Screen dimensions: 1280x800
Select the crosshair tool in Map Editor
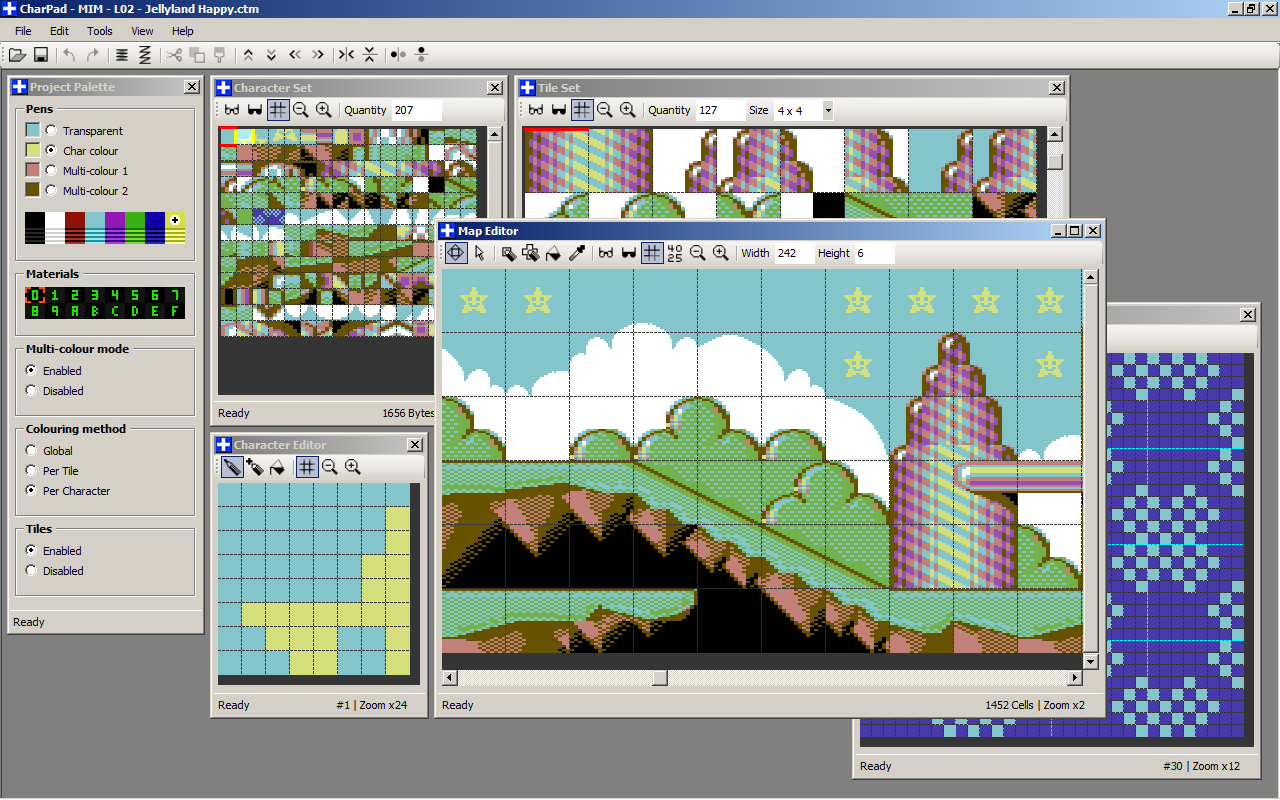tap(455, 253)
